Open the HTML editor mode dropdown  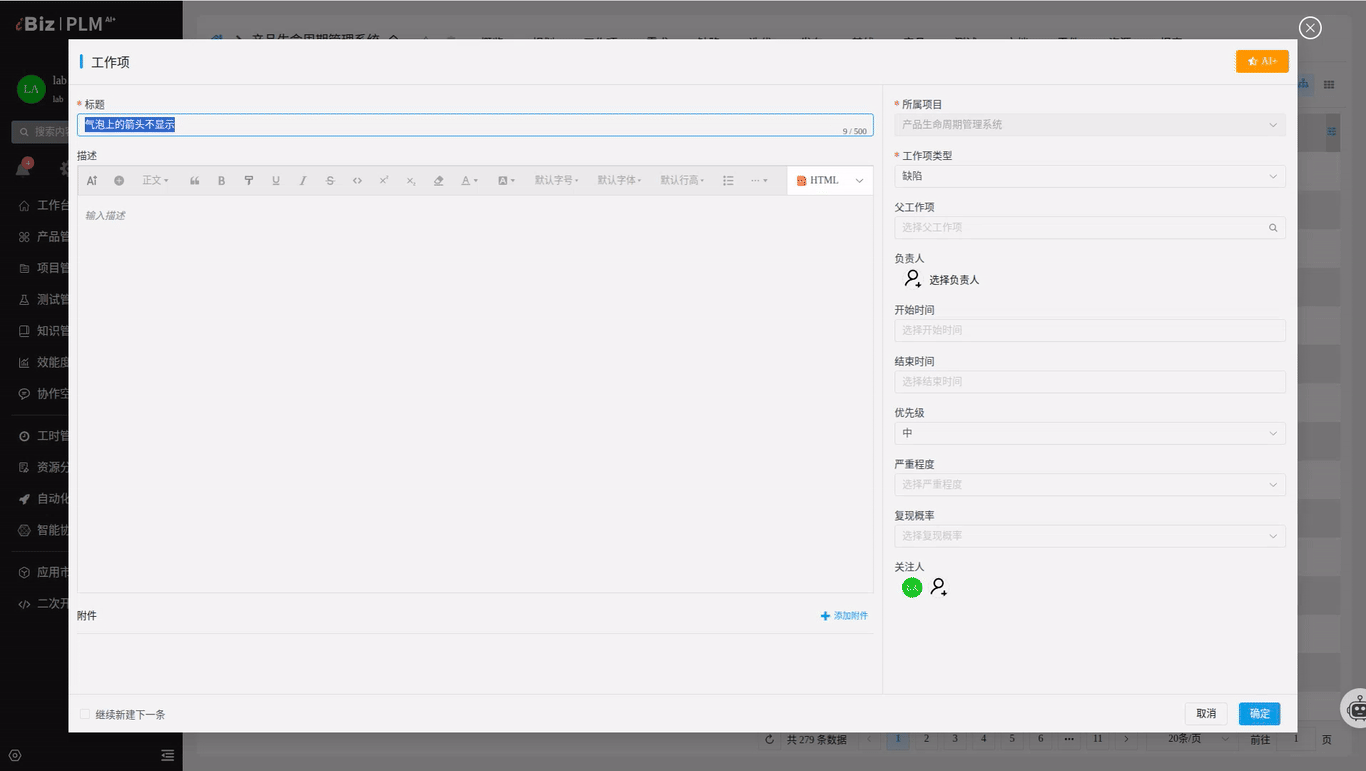pyautogui.click(x=830, y=181)
